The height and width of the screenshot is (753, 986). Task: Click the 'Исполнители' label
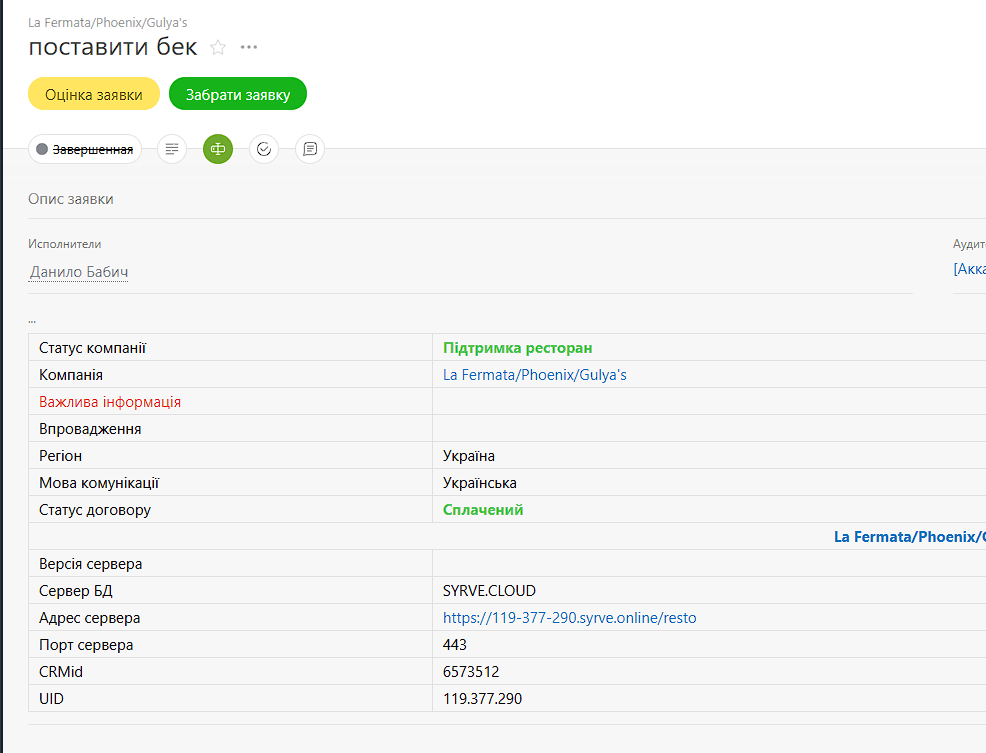pos(65,244)
